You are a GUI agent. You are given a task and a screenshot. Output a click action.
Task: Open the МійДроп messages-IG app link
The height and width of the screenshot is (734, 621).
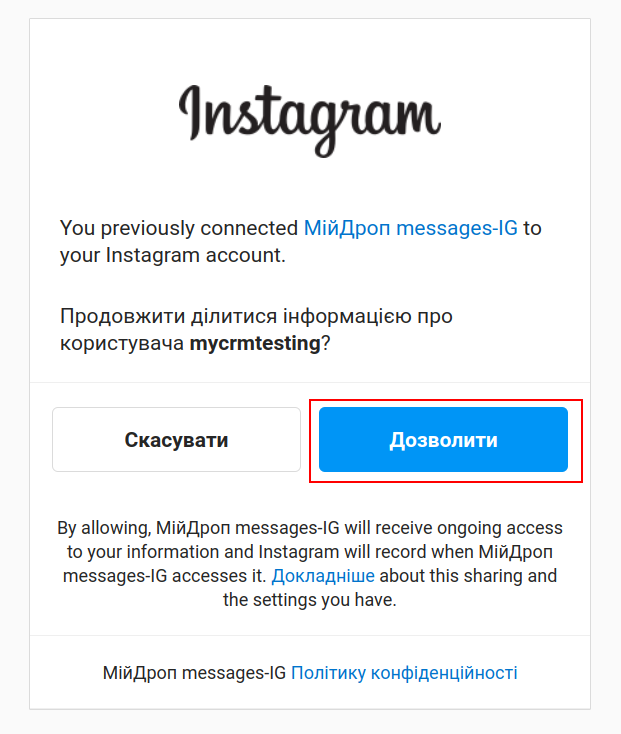410,228
